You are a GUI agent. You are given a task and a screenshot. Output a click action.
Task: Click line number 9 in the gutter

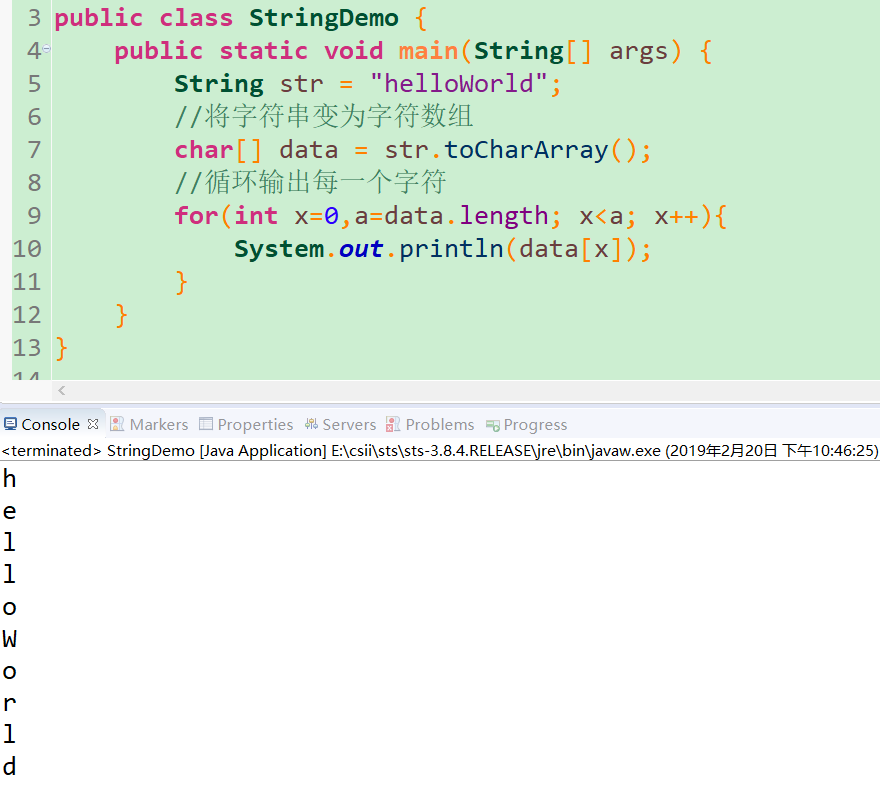click(x=34, y=216)
